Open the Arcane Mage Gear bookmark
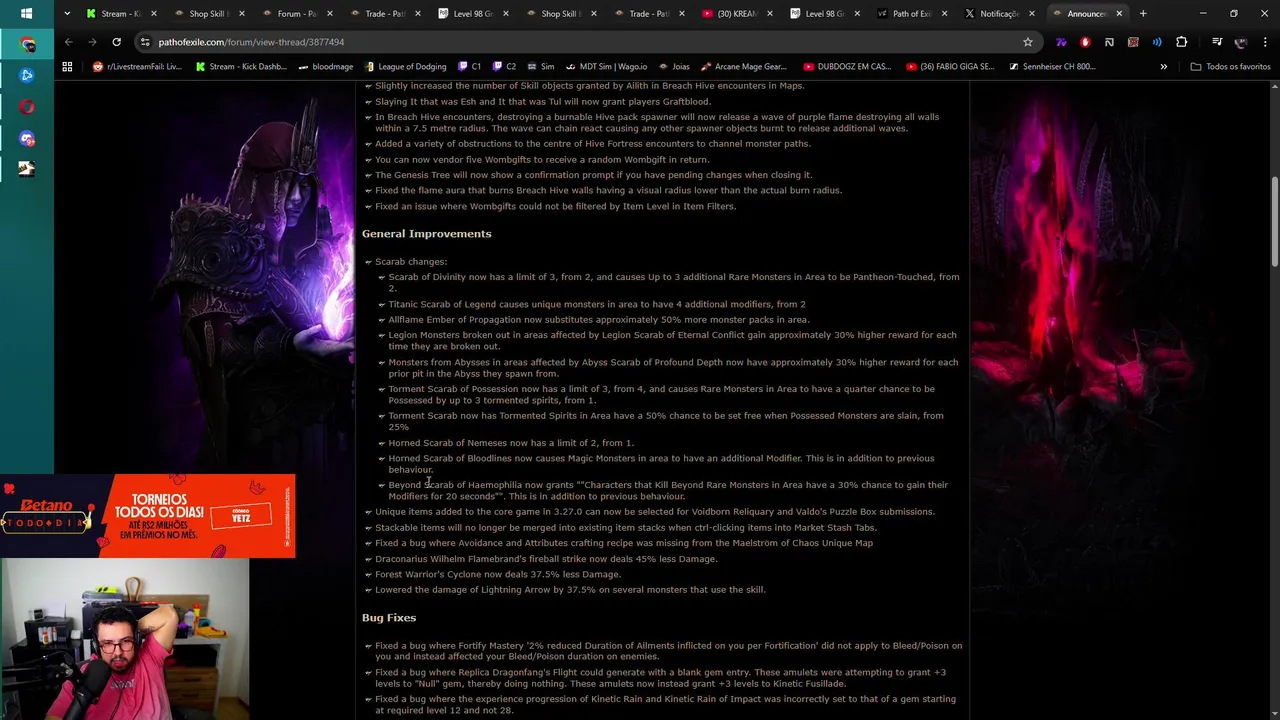Screen dimensions: 1280x720 click(743, 66)
